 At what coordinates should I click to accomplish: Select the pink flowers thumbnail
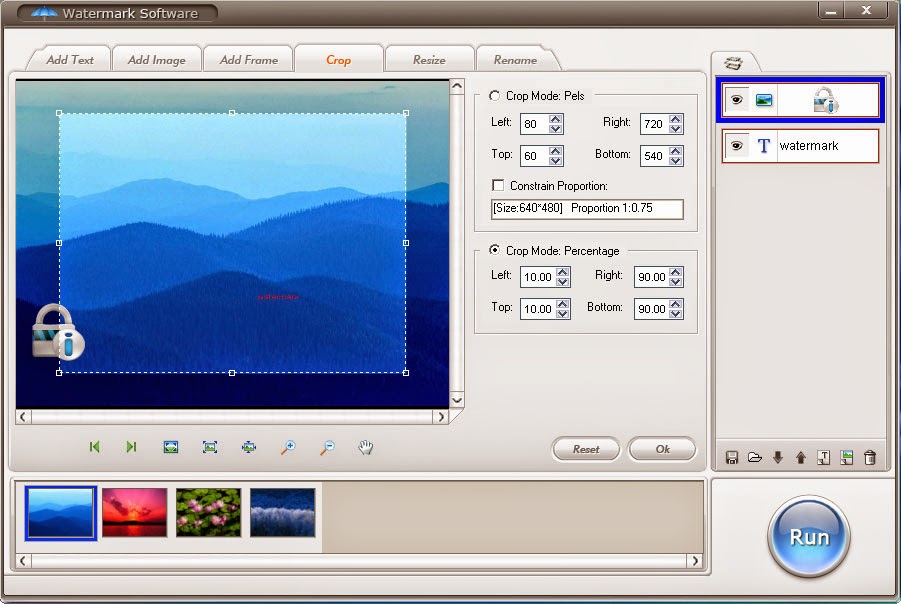coord(208,514)
